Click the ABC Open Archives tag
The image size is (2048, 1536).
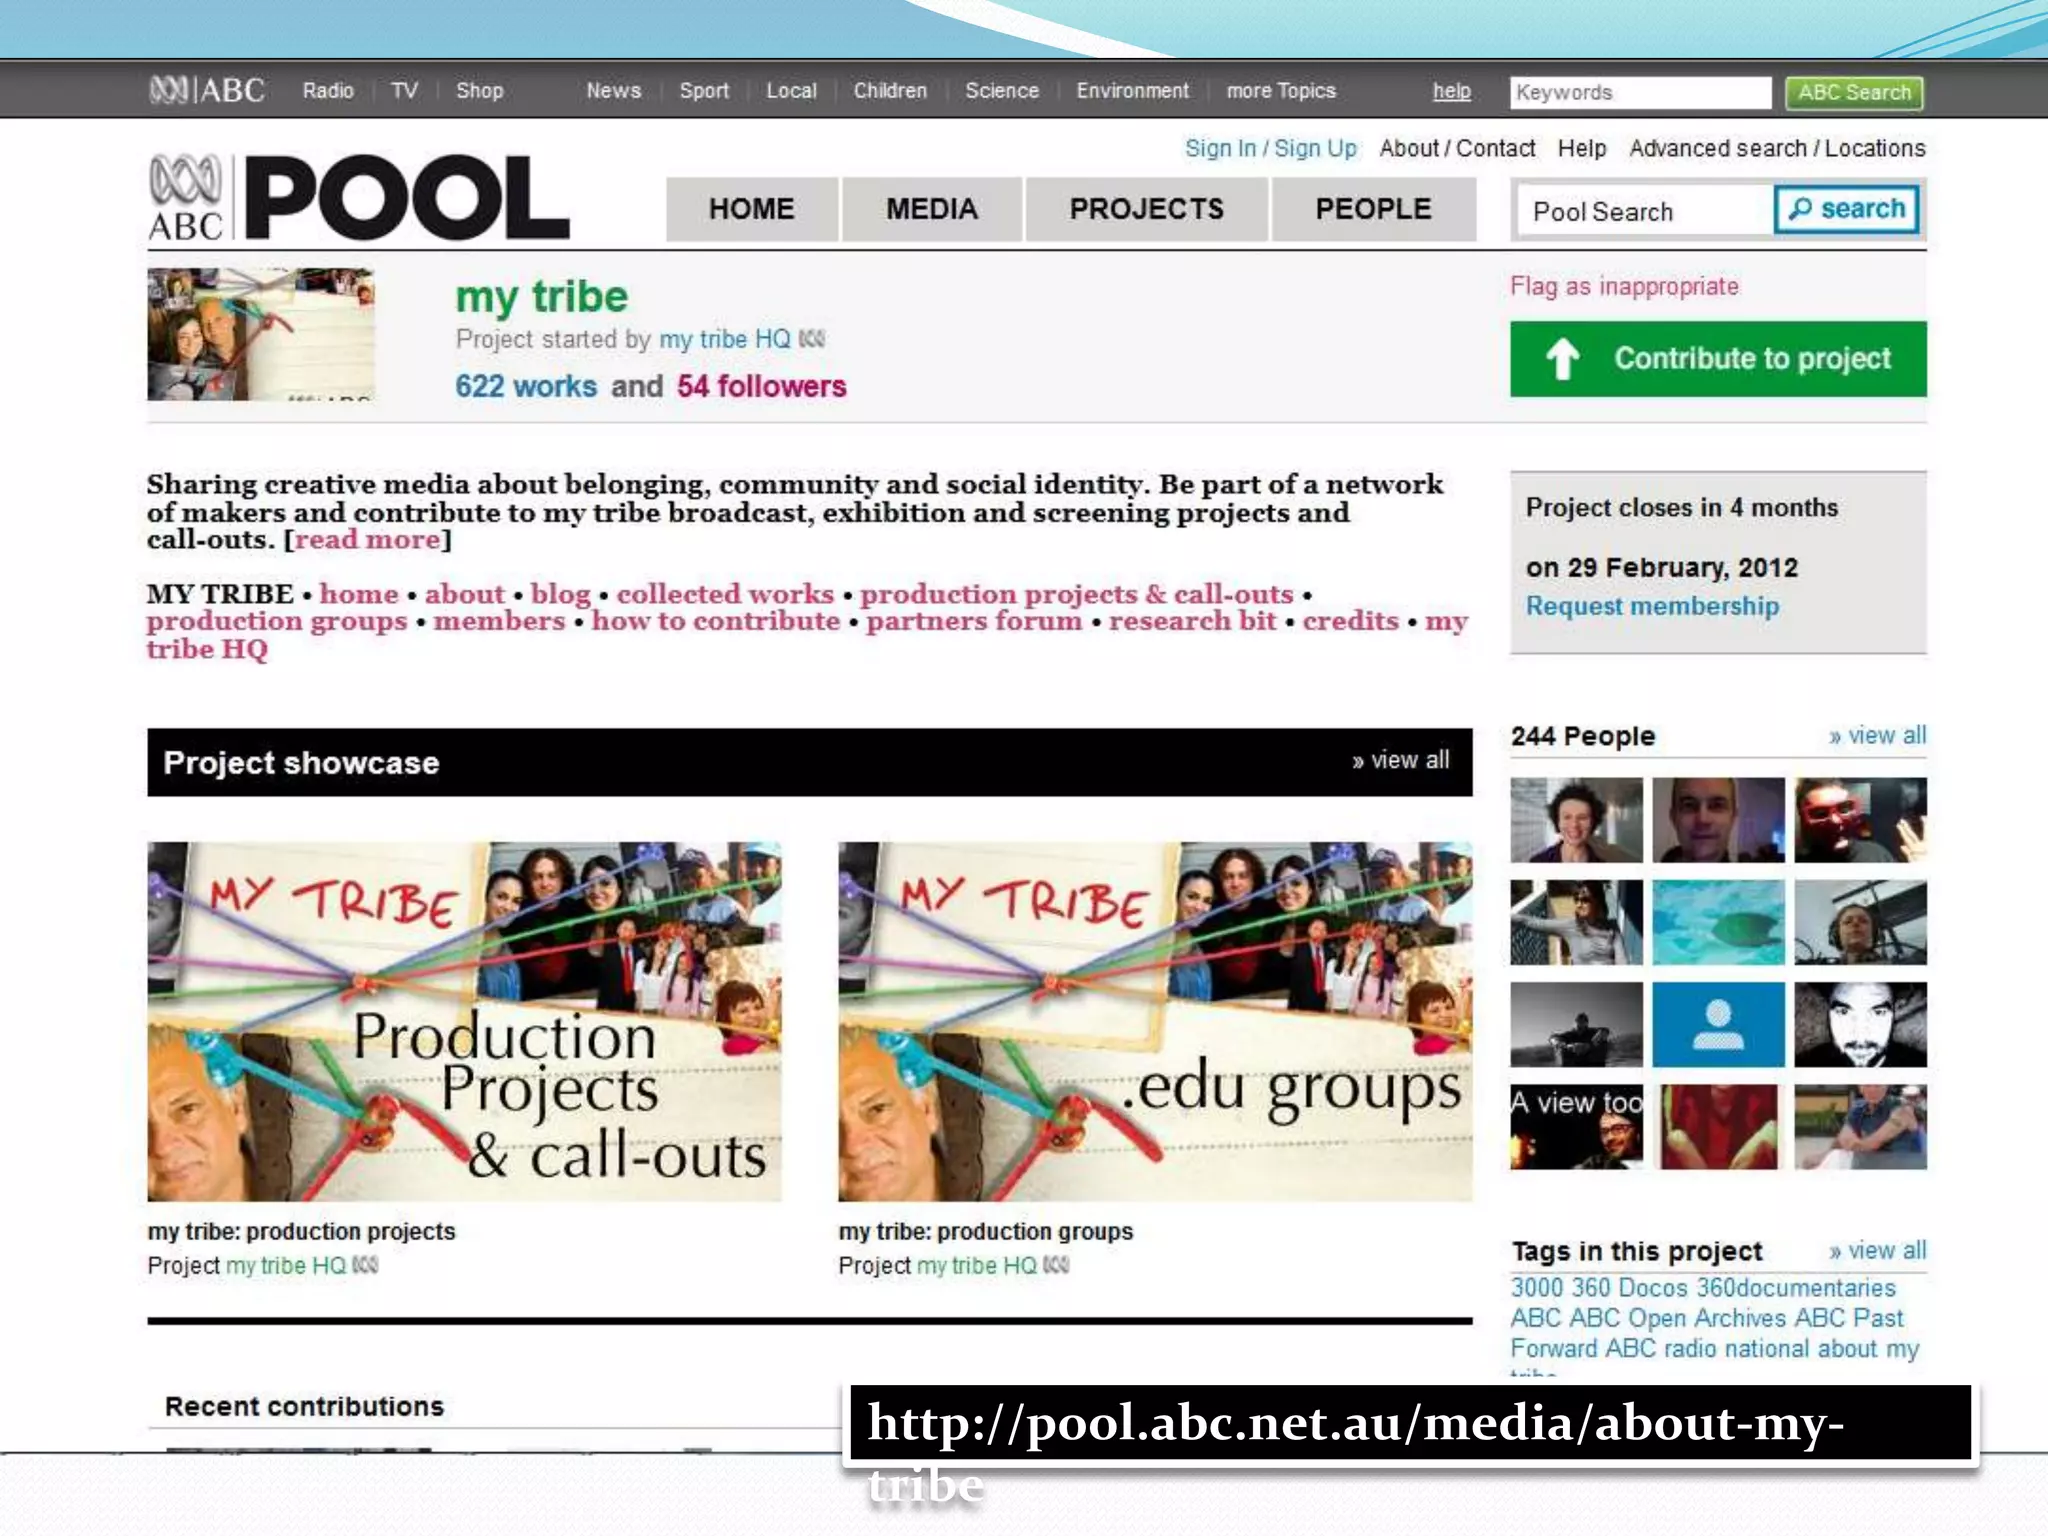coord(1678,1319)
